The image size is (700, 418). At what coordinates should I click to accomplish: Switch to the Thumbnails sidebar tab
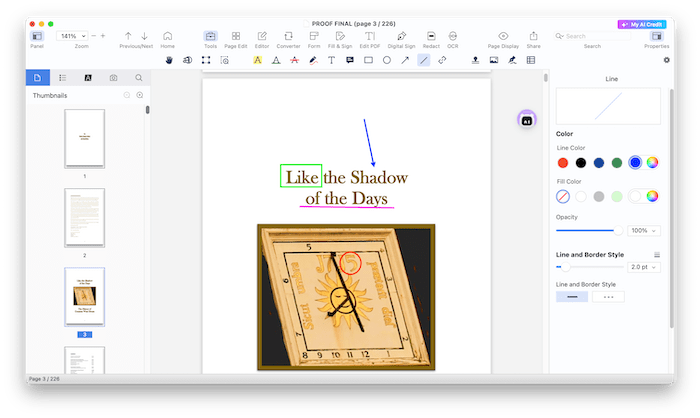(x=38, y=78)
